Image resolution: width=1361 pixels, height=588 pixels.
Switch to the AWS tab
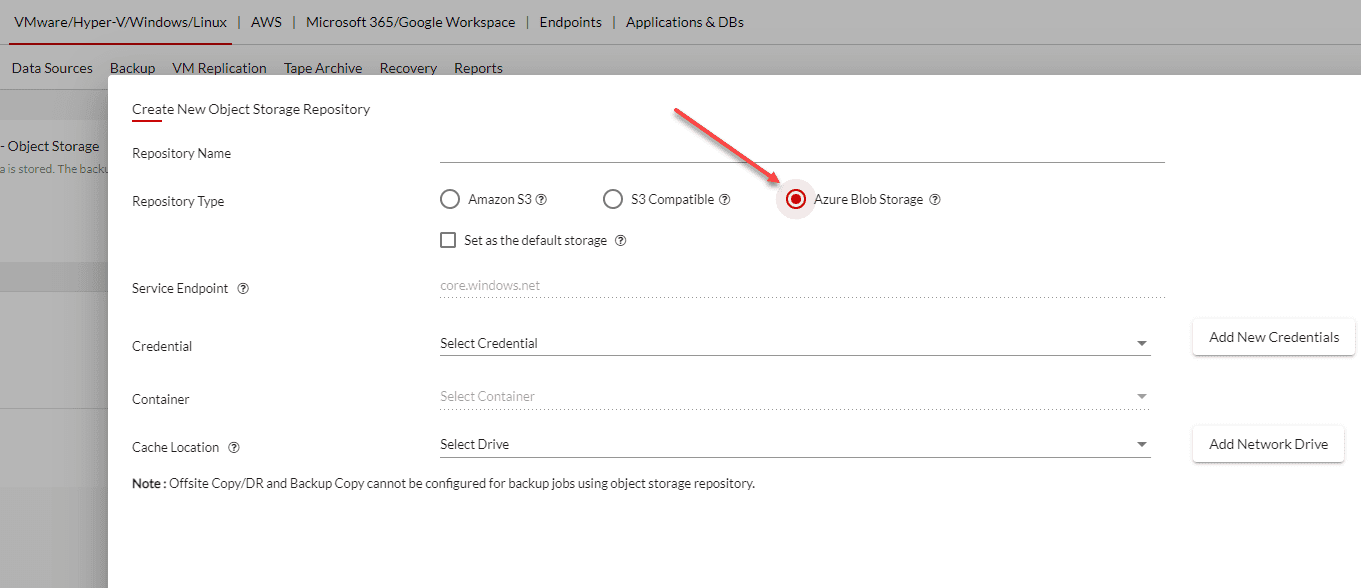point(266,22)
